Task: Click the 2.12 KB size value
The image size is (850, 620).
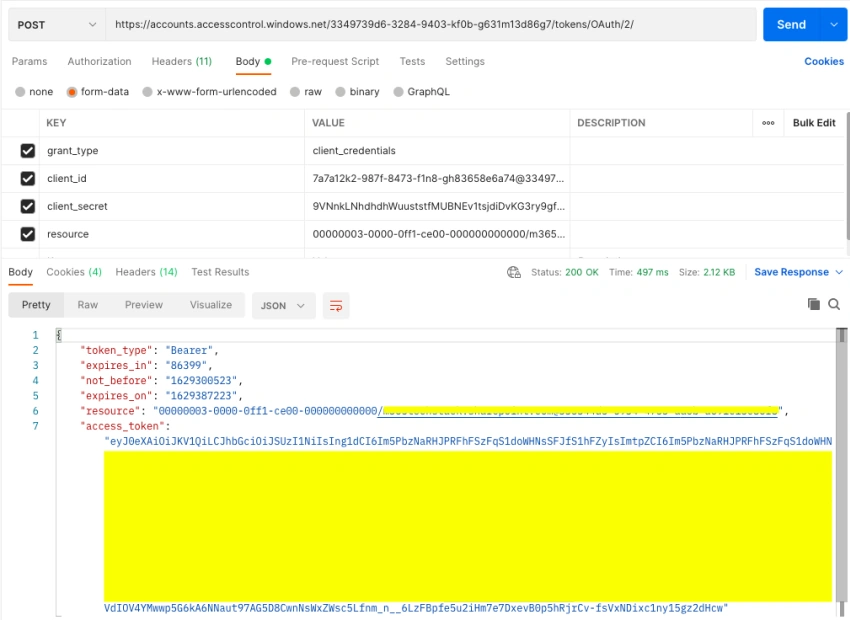Action: click(719, 272)
